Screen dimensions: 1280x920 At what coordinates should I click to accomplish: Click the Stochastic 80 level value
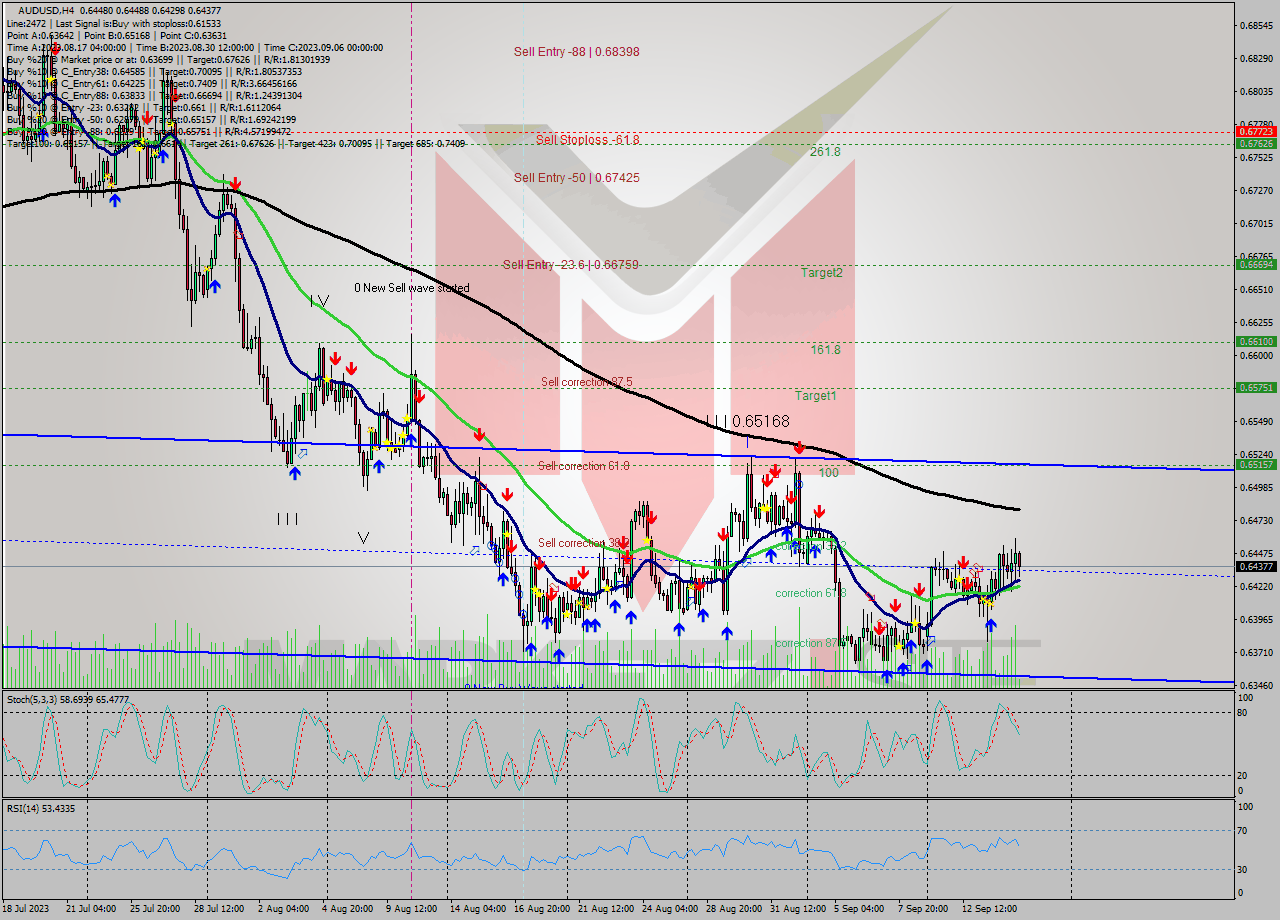1244,713
